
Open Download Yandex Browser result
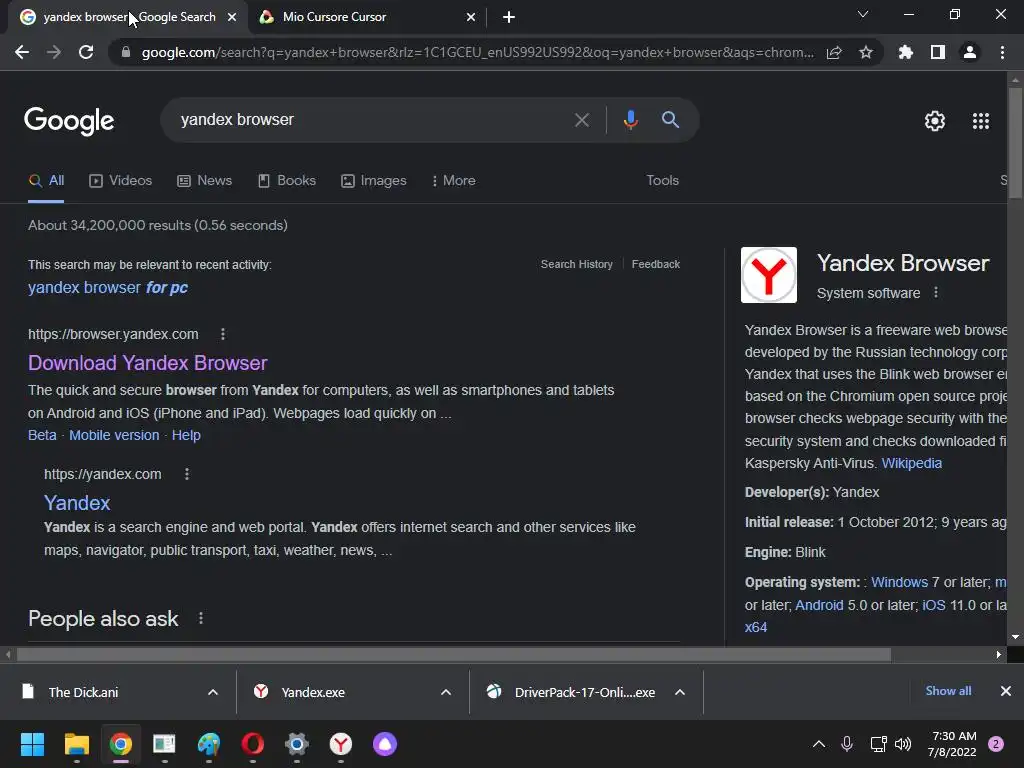click(x=148, y=363)
